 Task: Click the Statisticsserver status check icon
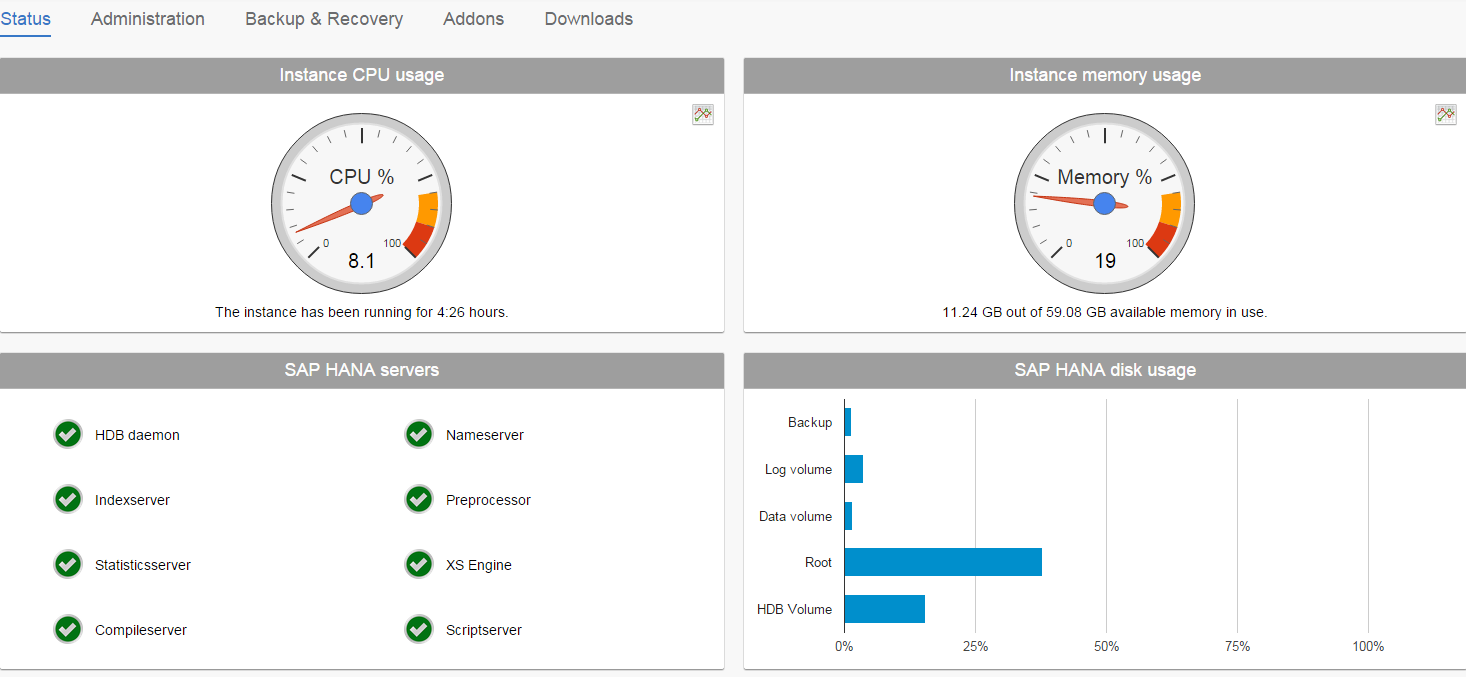point(67,564)
